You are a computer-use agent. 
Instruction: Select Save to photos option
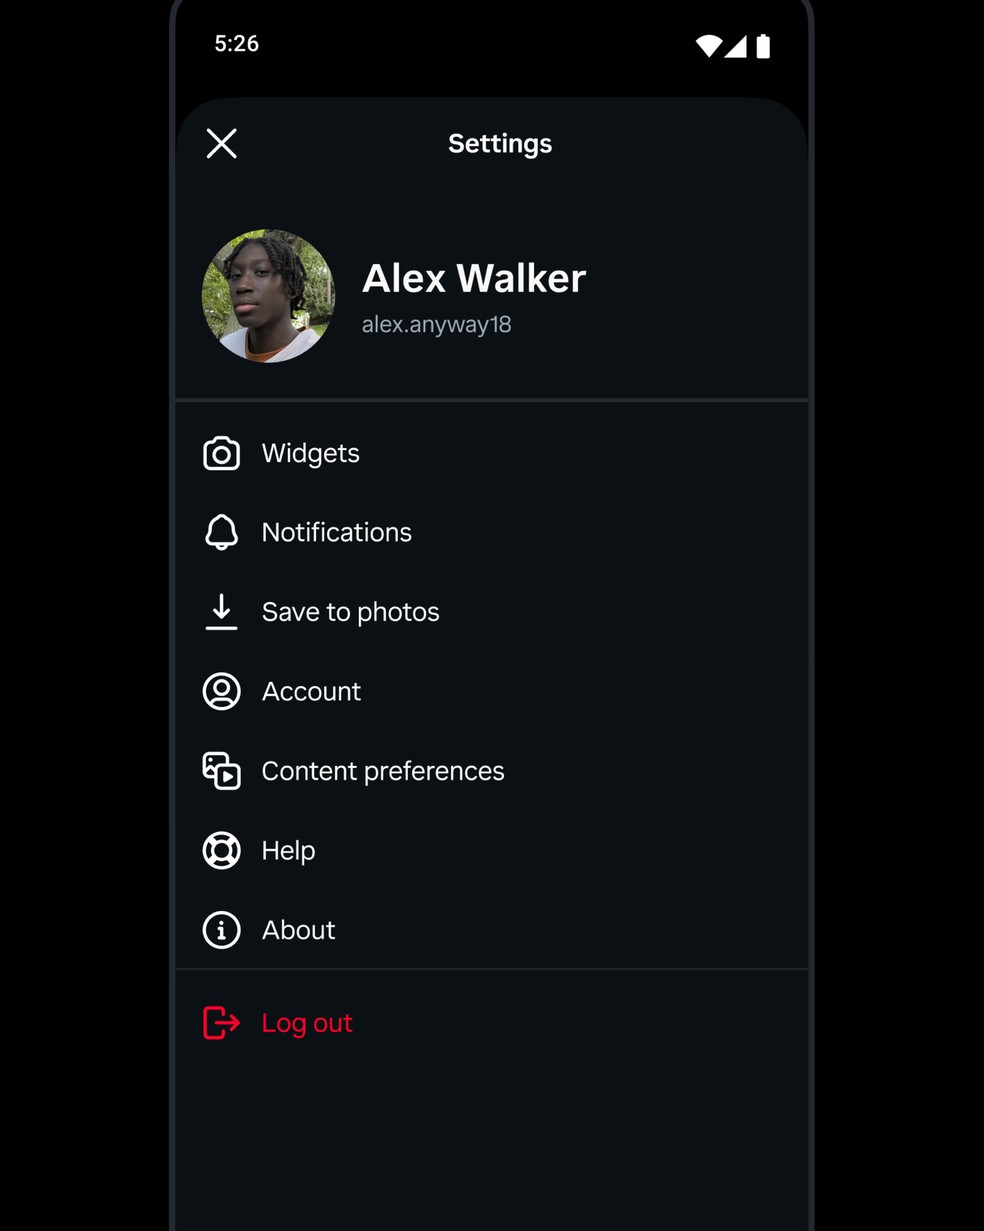(350, 612)
